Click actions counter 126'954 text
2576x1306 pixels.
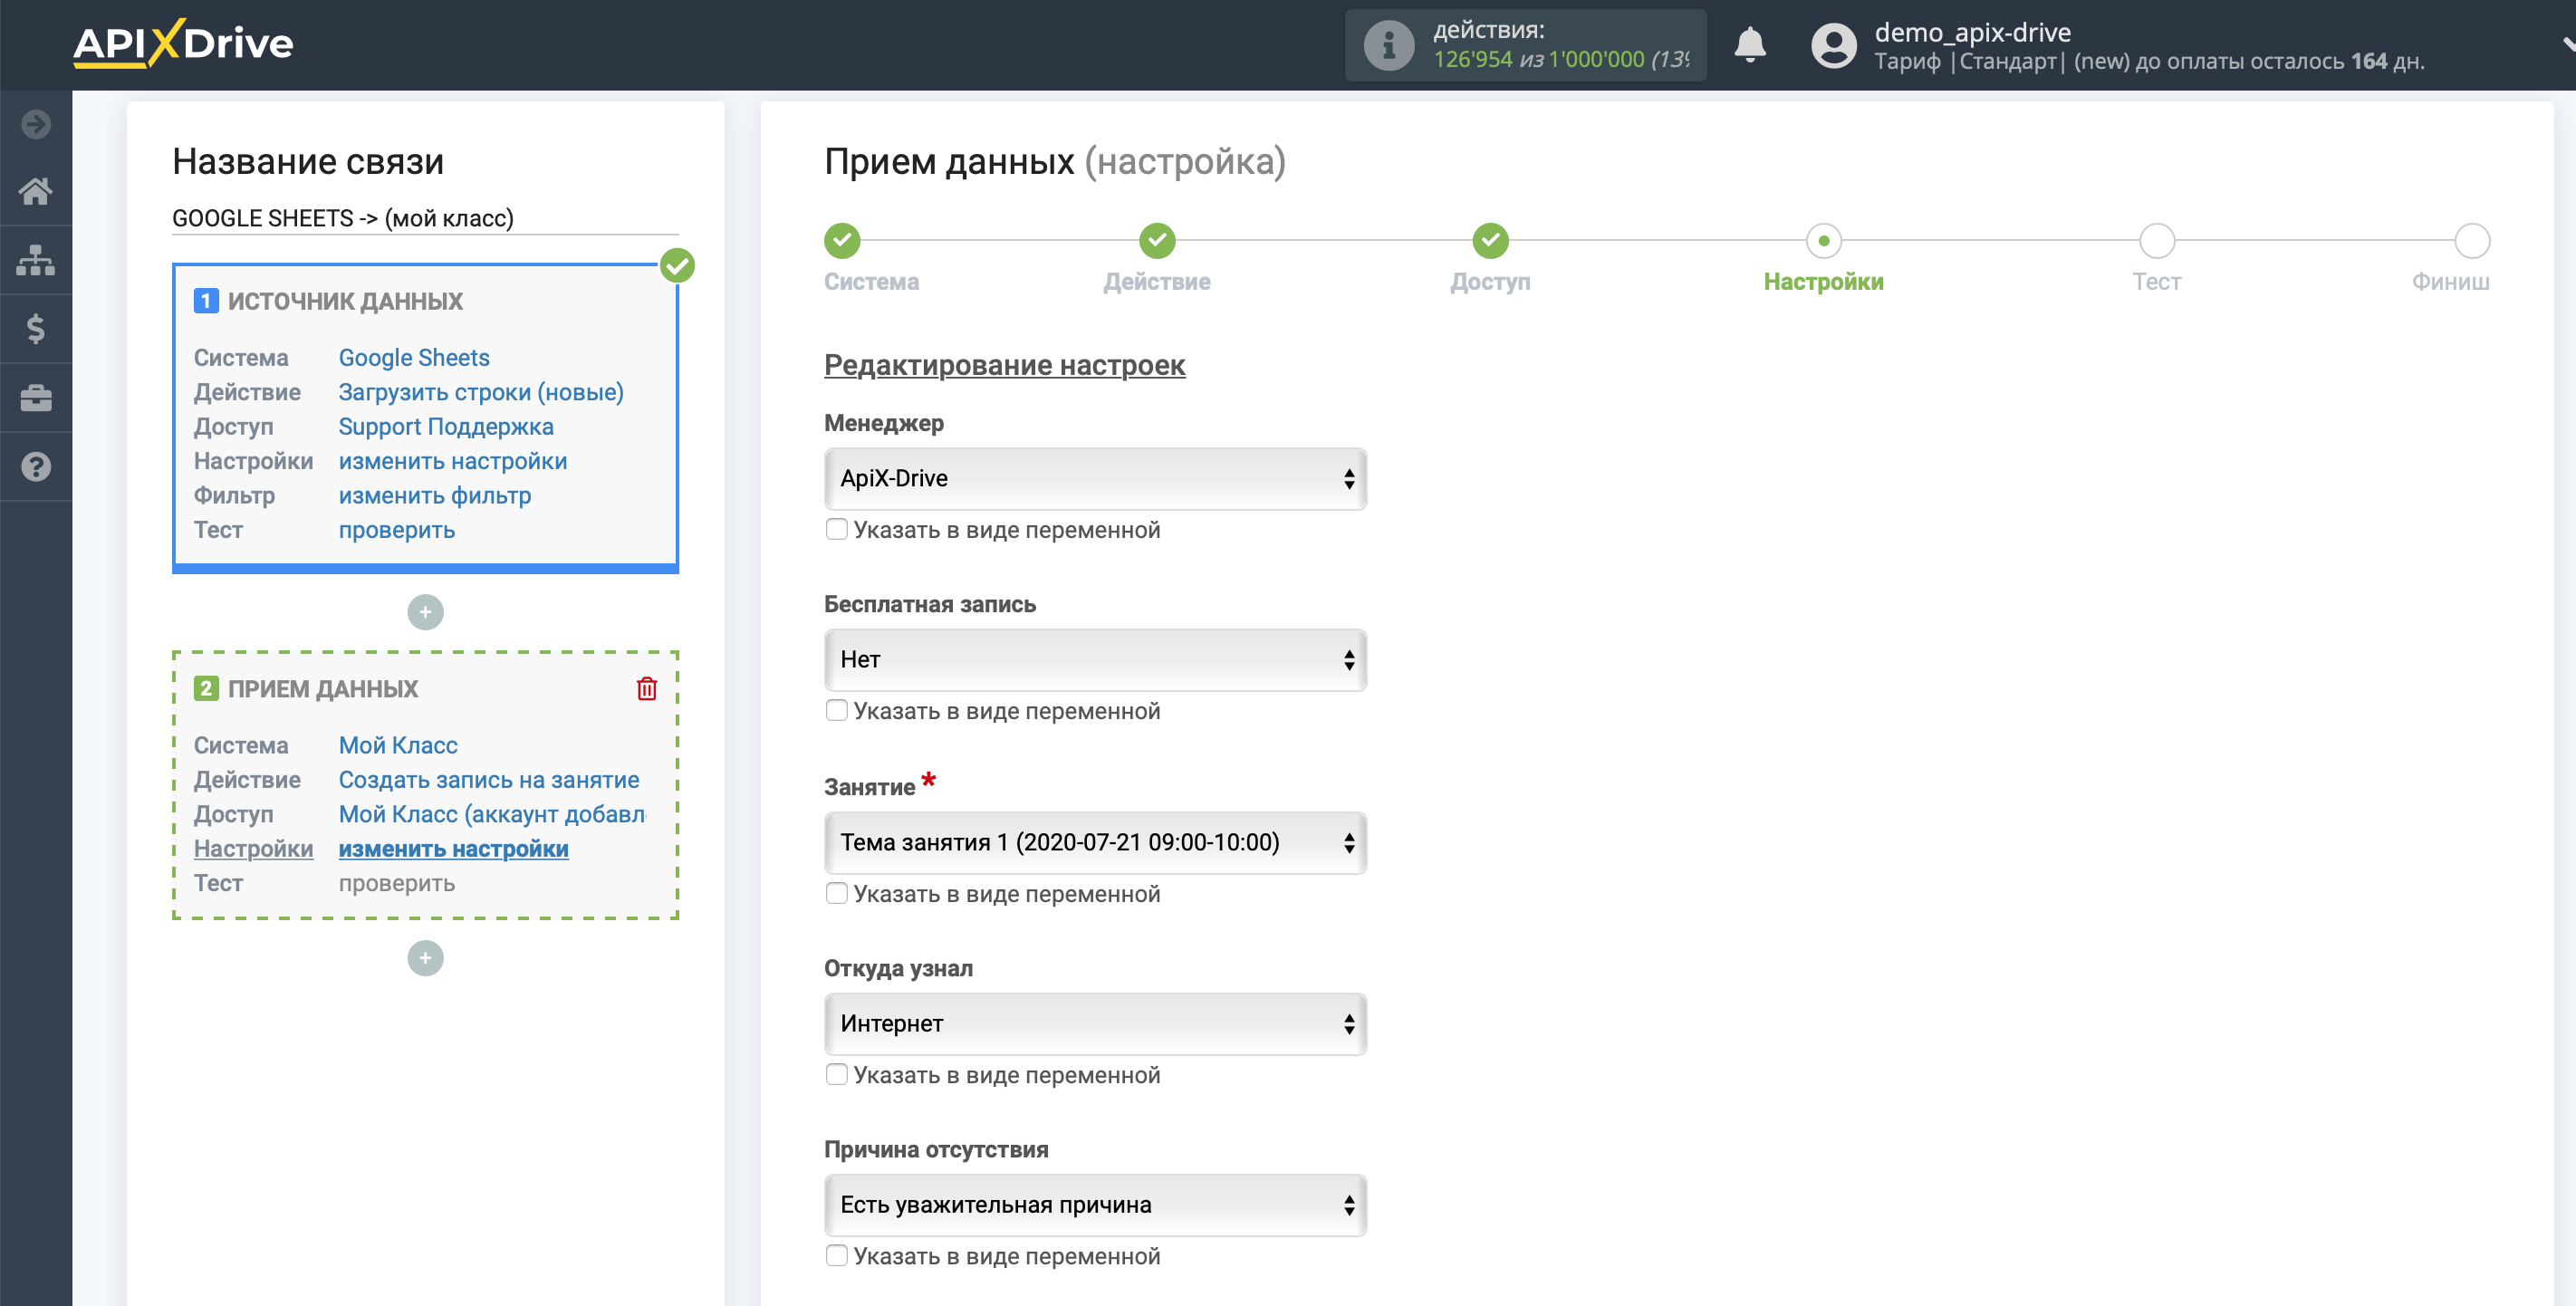click(1473, 59)
